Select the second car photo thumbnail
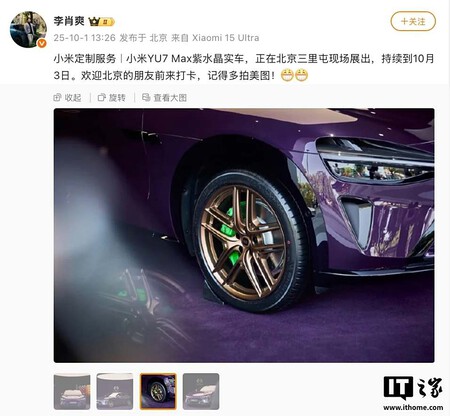The height and width of the screenshot is (416, 450). tap(115, 392)
